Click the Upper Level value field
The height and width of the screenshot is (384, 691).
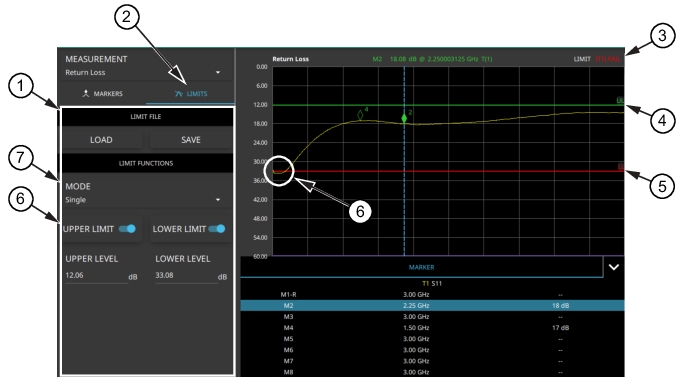[x=96, y=276]
